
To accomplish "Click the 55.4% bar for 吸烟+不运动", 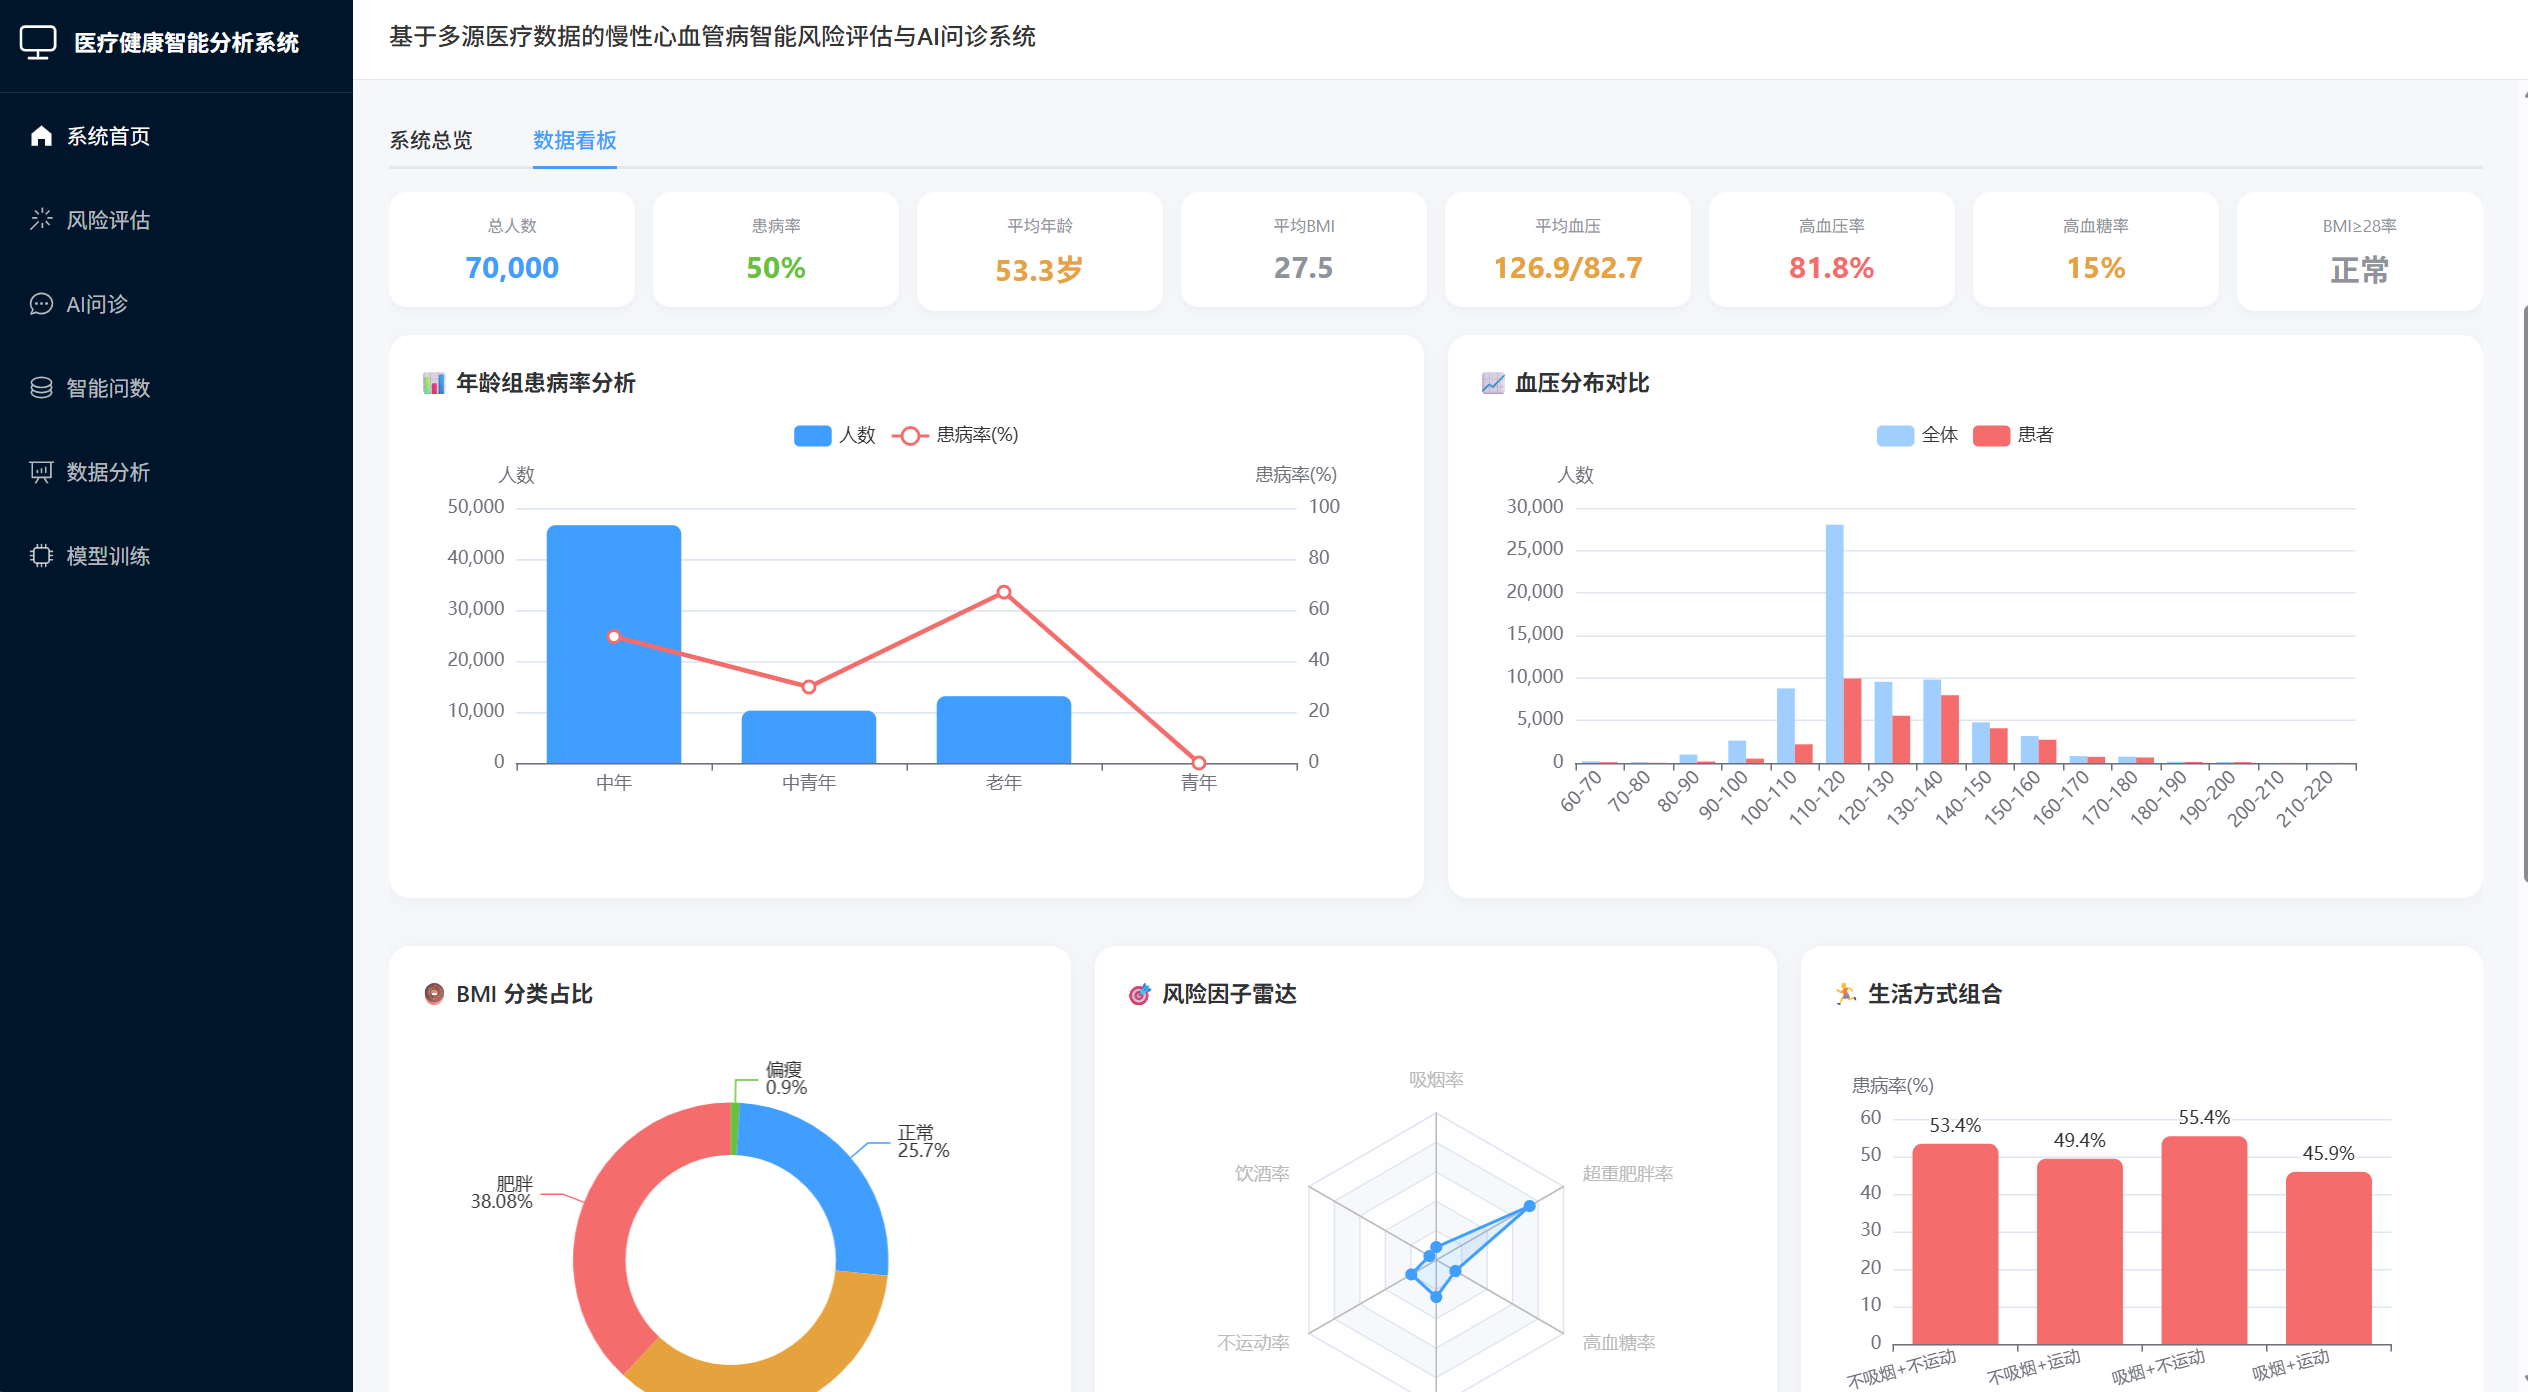I will click(x=2204, y=1240).
